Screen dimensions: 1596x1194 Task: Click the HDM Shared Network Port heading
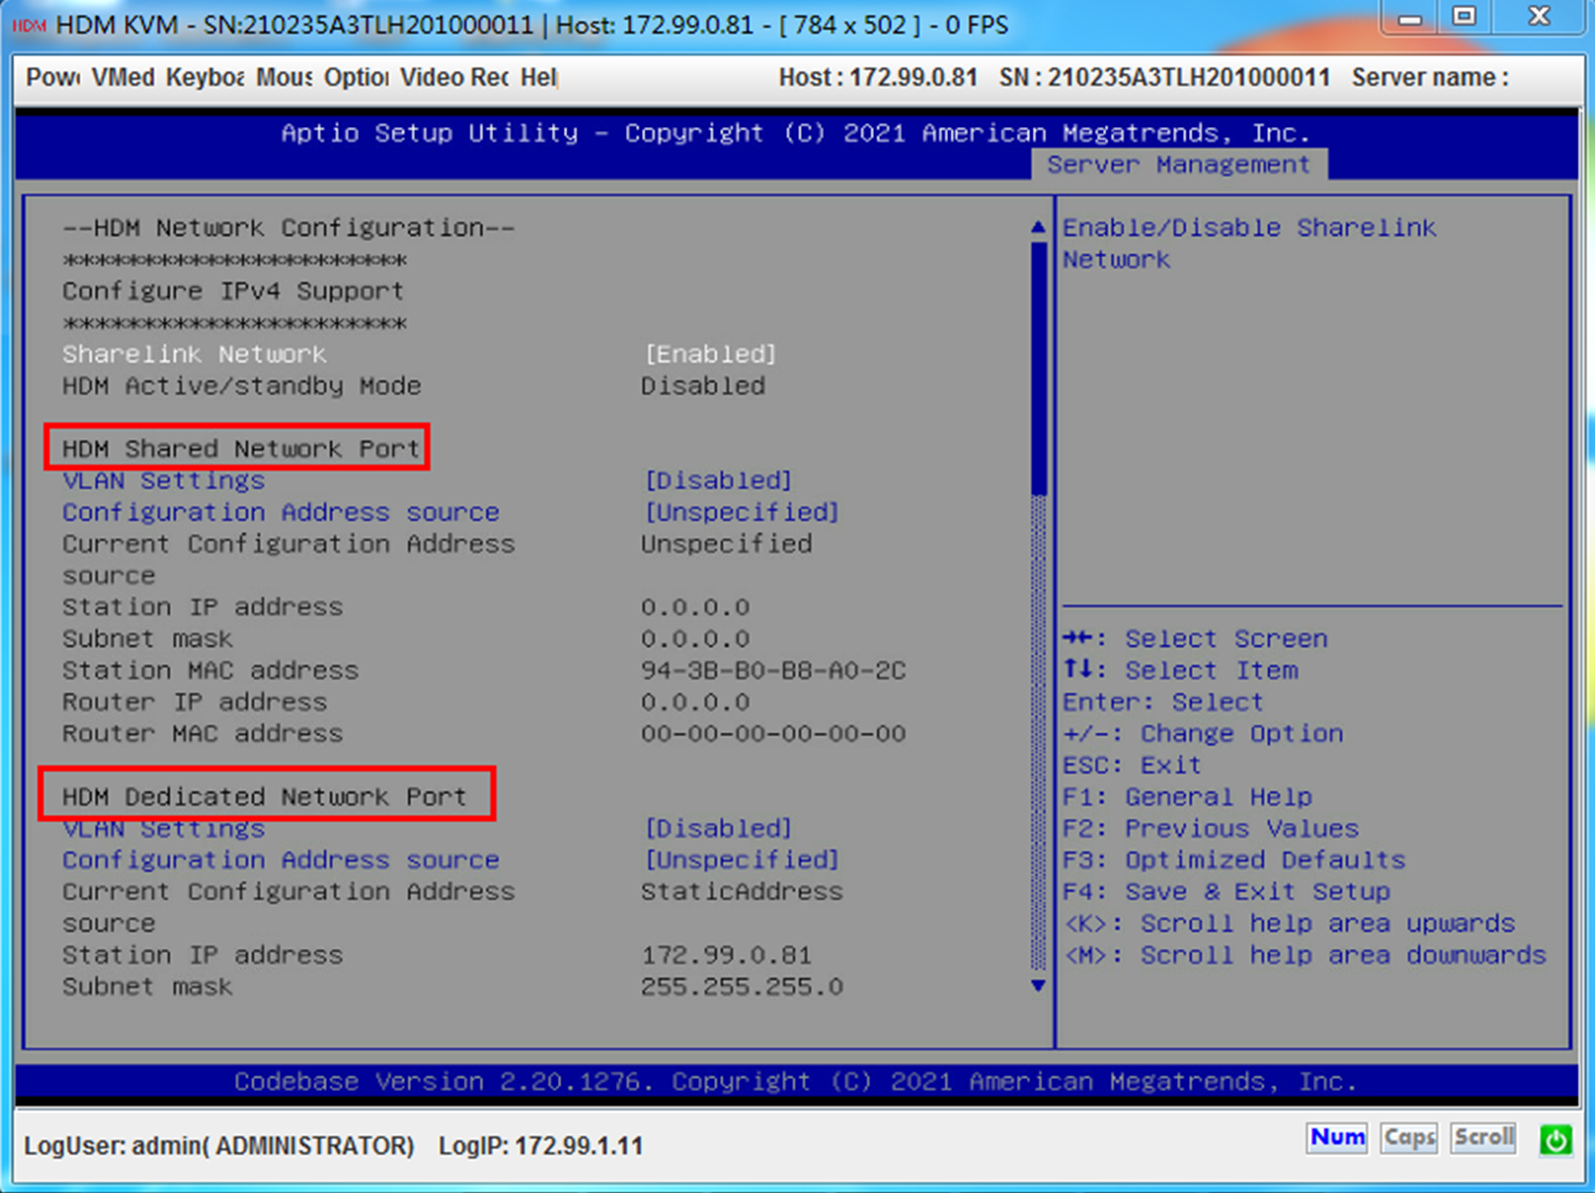240,449
